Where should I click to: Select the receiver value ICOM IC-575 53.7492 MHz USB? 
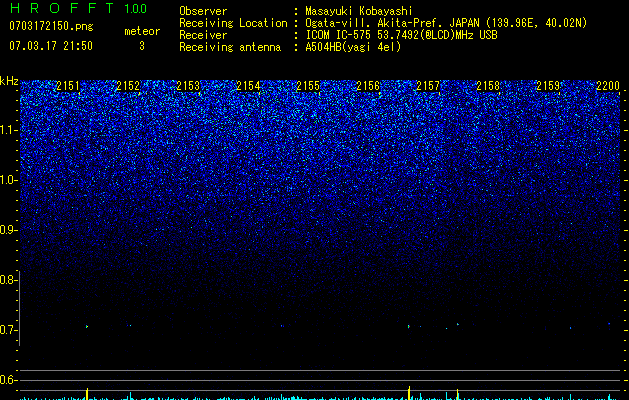click(x=401, y=35)
